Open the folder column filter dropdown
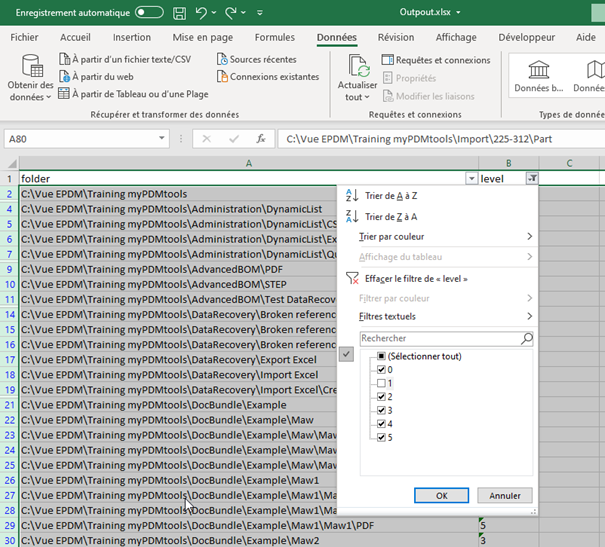 [471, 178]
